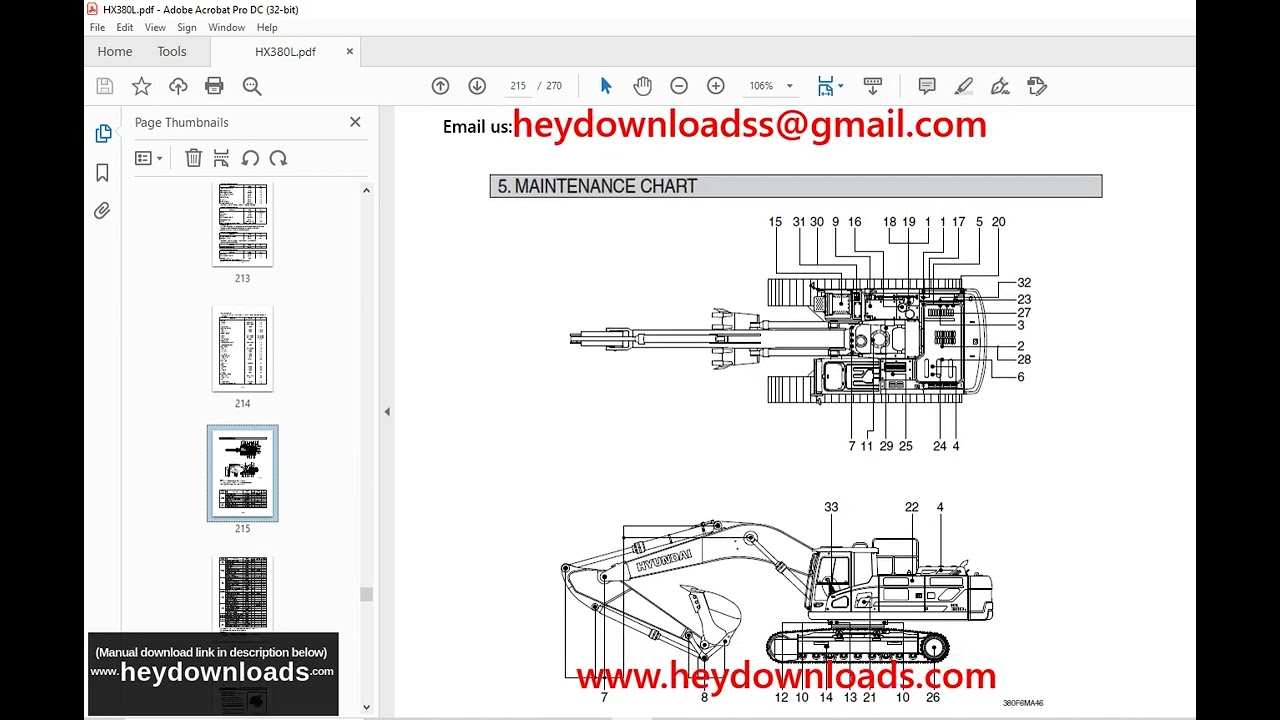1280x720 pixels.
Task: Click the insert/split pages icon in thumbnails
Action: (221, 158)
